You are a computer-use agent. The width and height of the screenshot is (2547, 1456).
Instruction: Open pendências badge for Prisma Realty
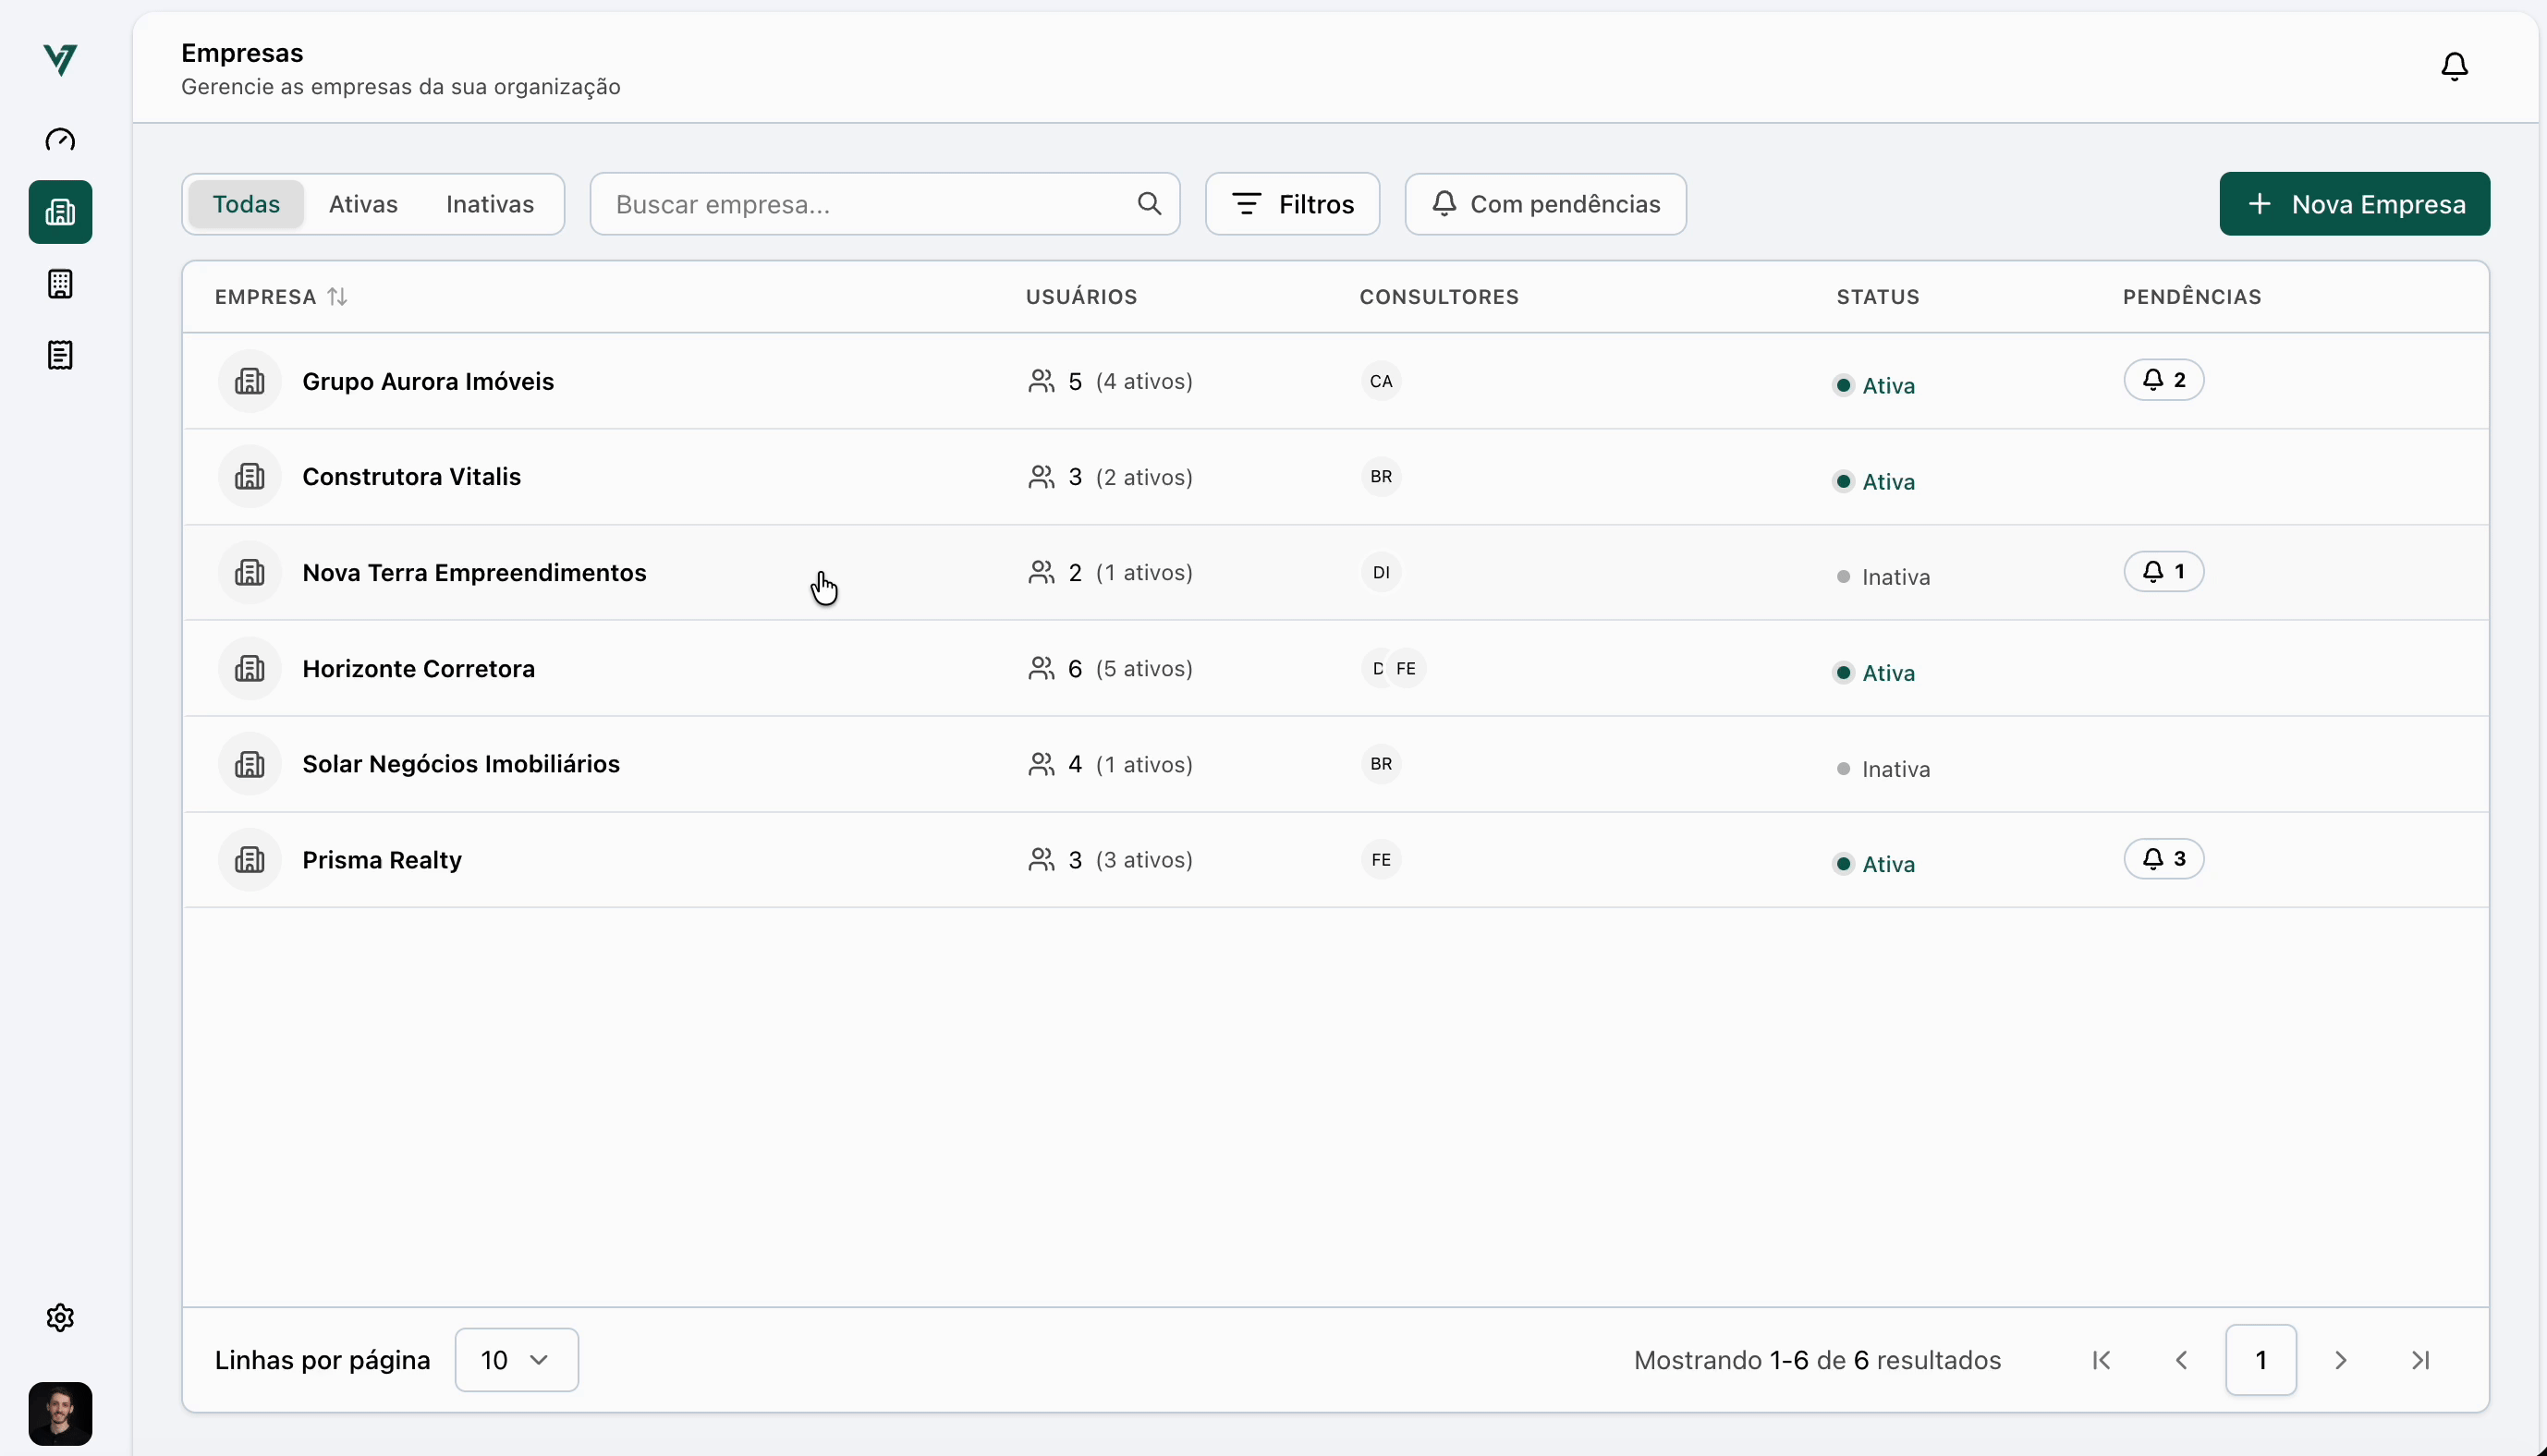[x=2164, y=859]
